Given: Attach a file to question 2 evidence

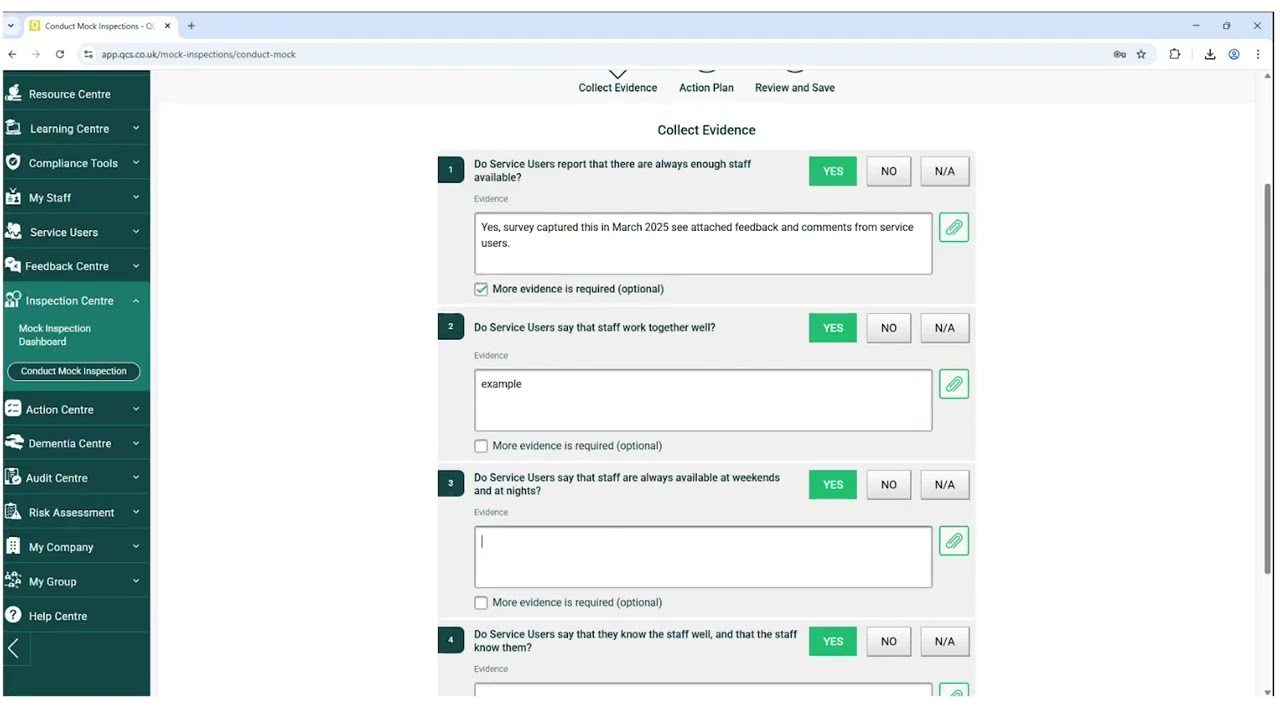Looking at the screenshot, I should point(954,384).
